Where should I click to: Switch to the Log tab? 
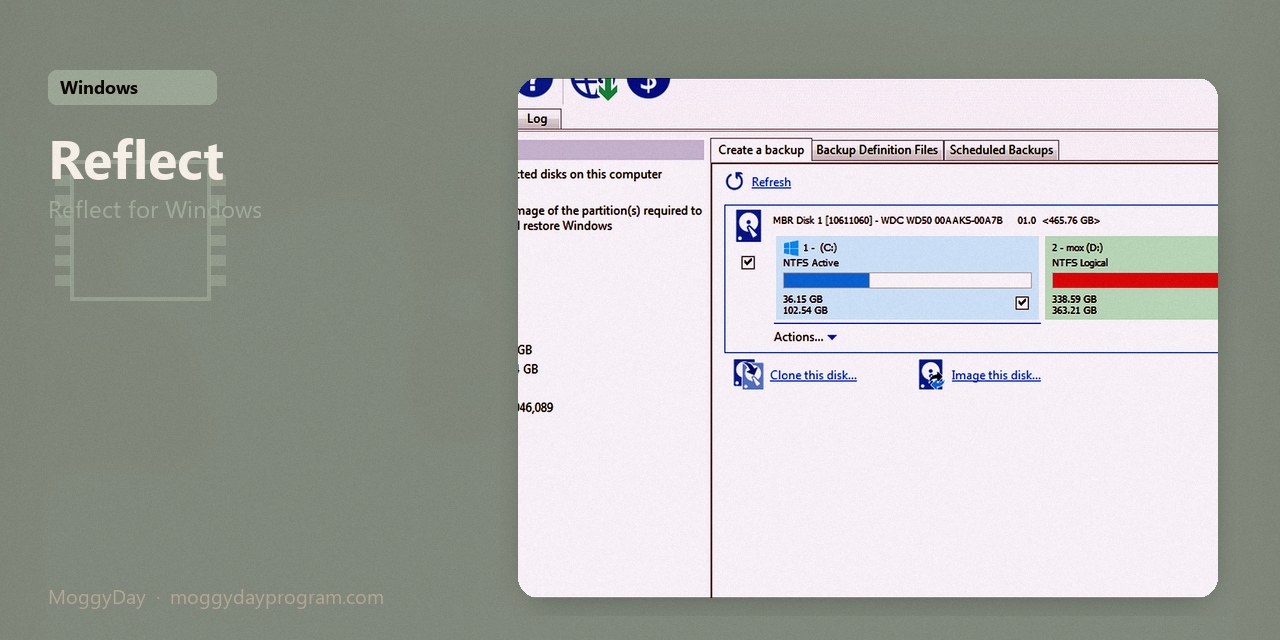539,119
